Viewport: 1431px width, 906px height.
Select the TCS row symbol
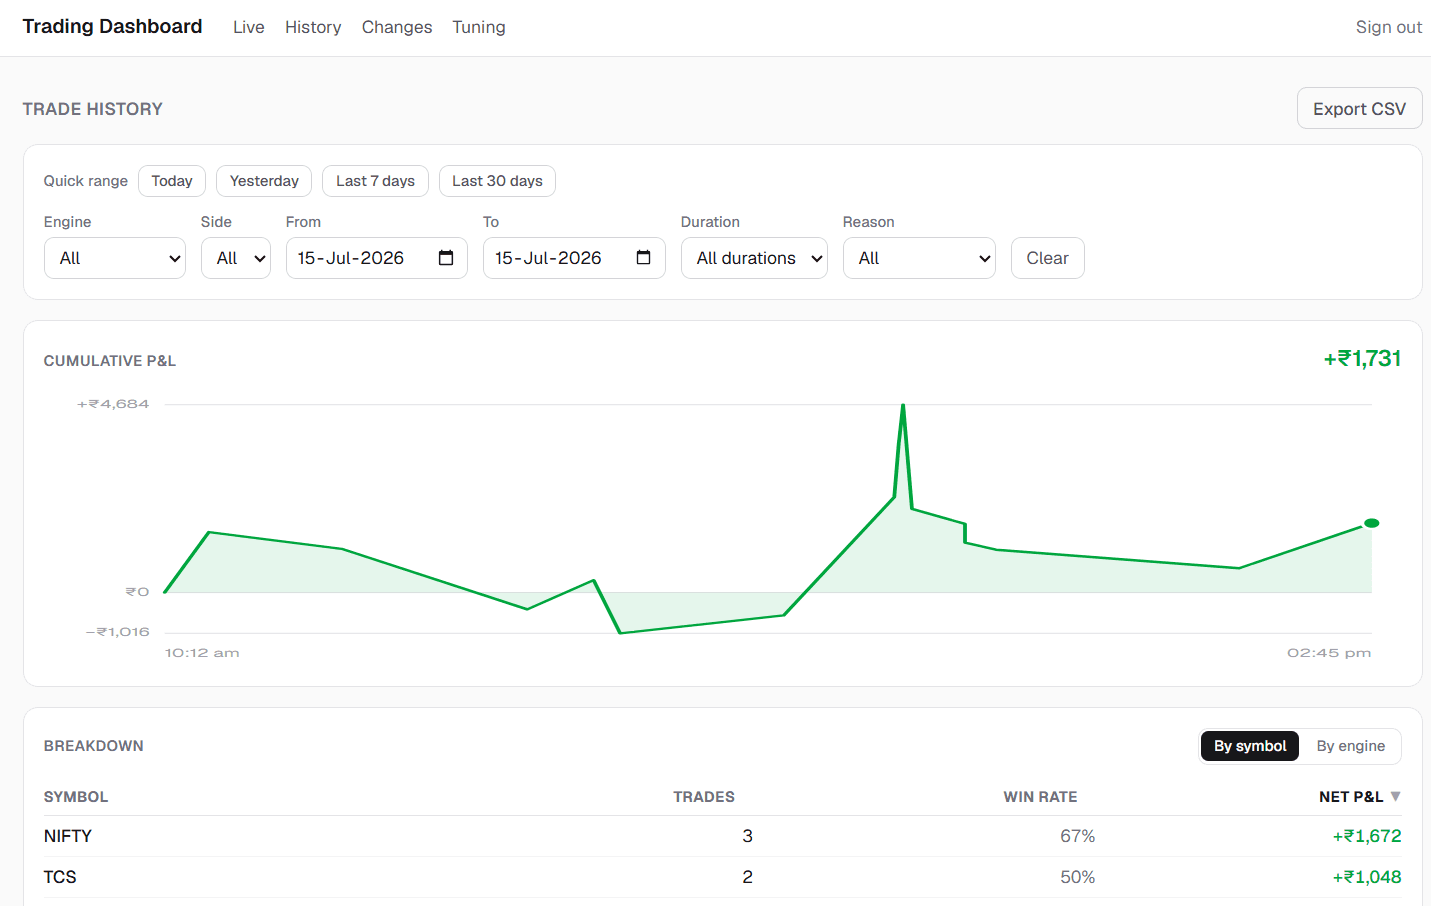(x=60, y=877)
